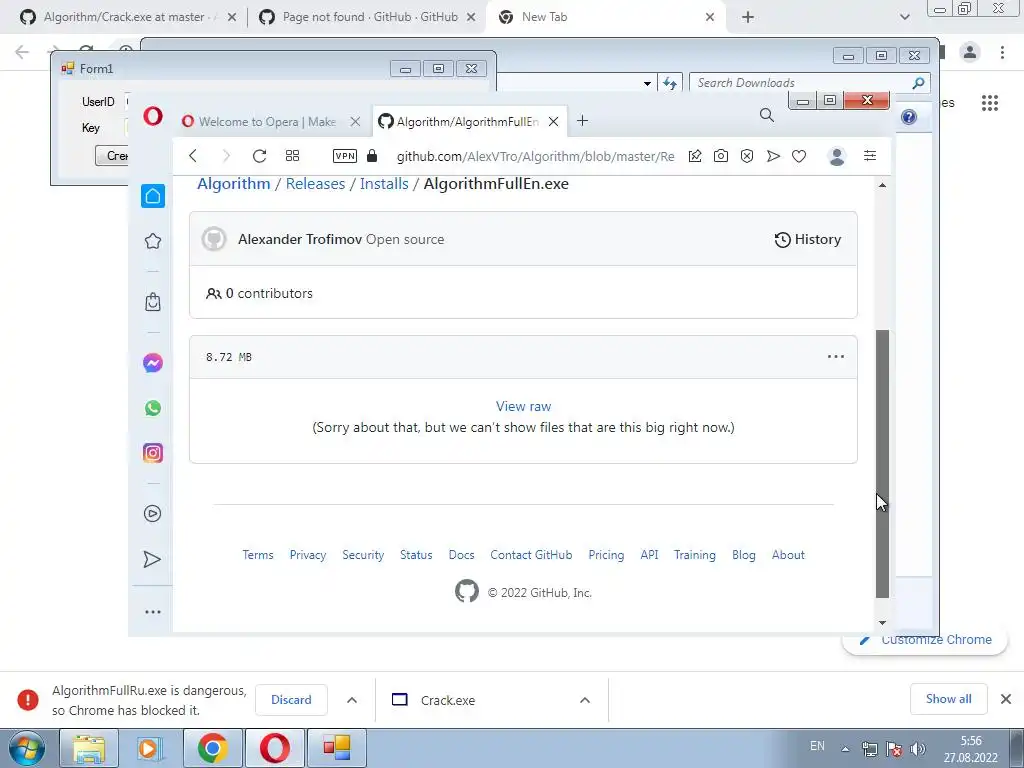Show hidden system tray icons

[x=845, y=748]
